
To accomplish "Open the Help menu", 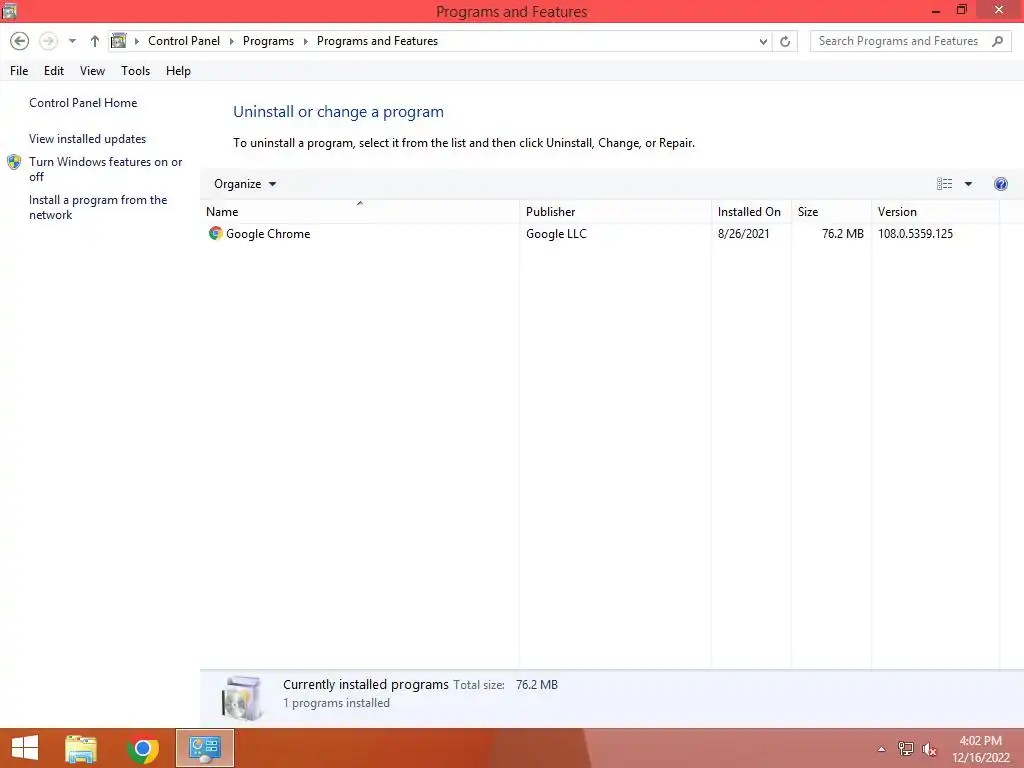I will (178, 71).
